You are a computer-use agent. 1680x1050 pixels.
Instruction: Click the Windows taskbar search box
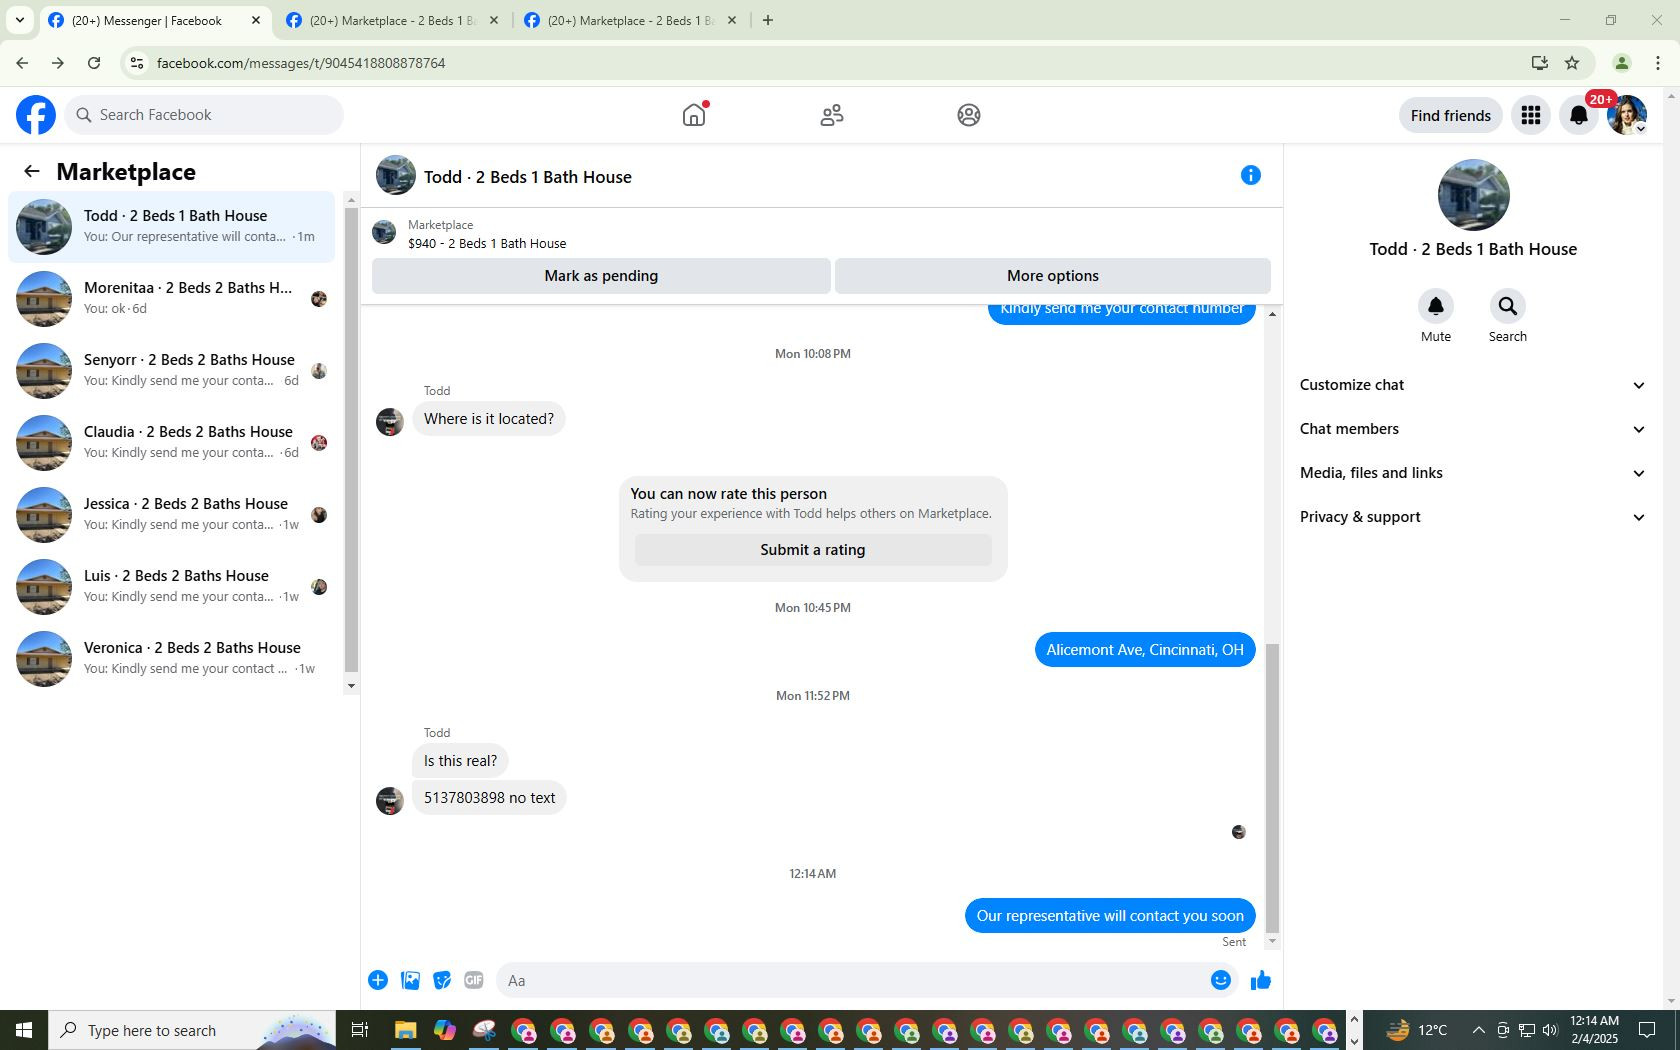pyautogui.click(x=194, y=1030)
